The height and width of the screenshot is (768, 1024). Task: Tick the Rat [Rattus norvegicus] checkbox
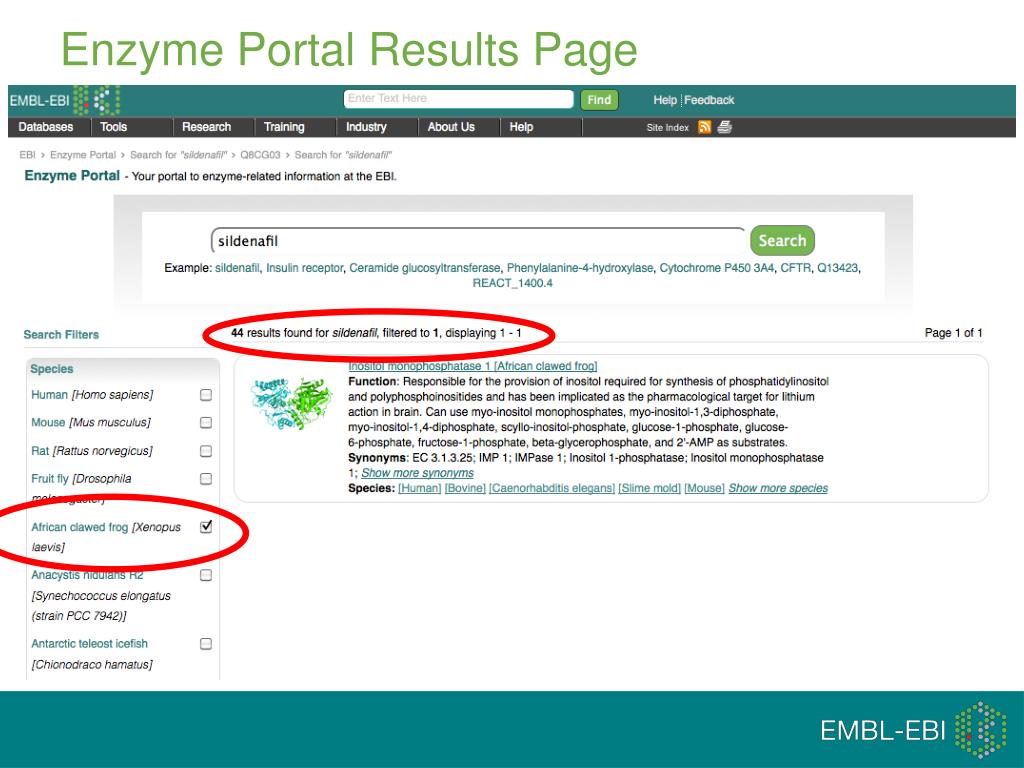click(x=206, y=451)
